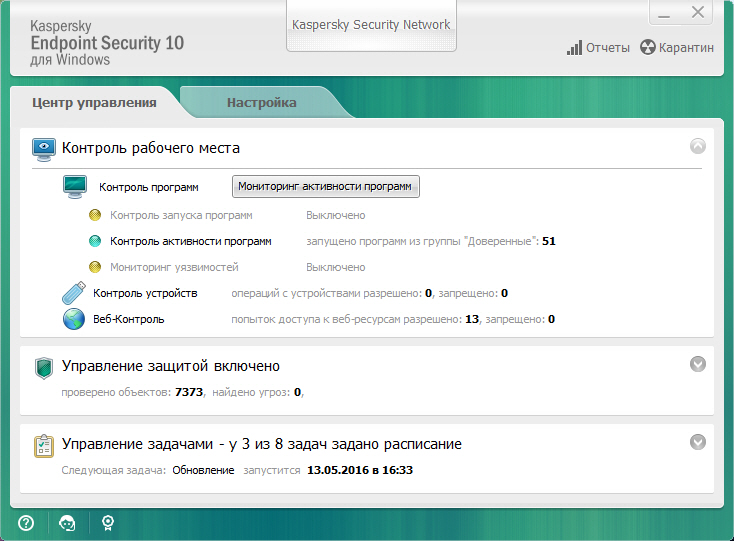
Task: Open the Карантин quarantine storage
Action: 677,48
